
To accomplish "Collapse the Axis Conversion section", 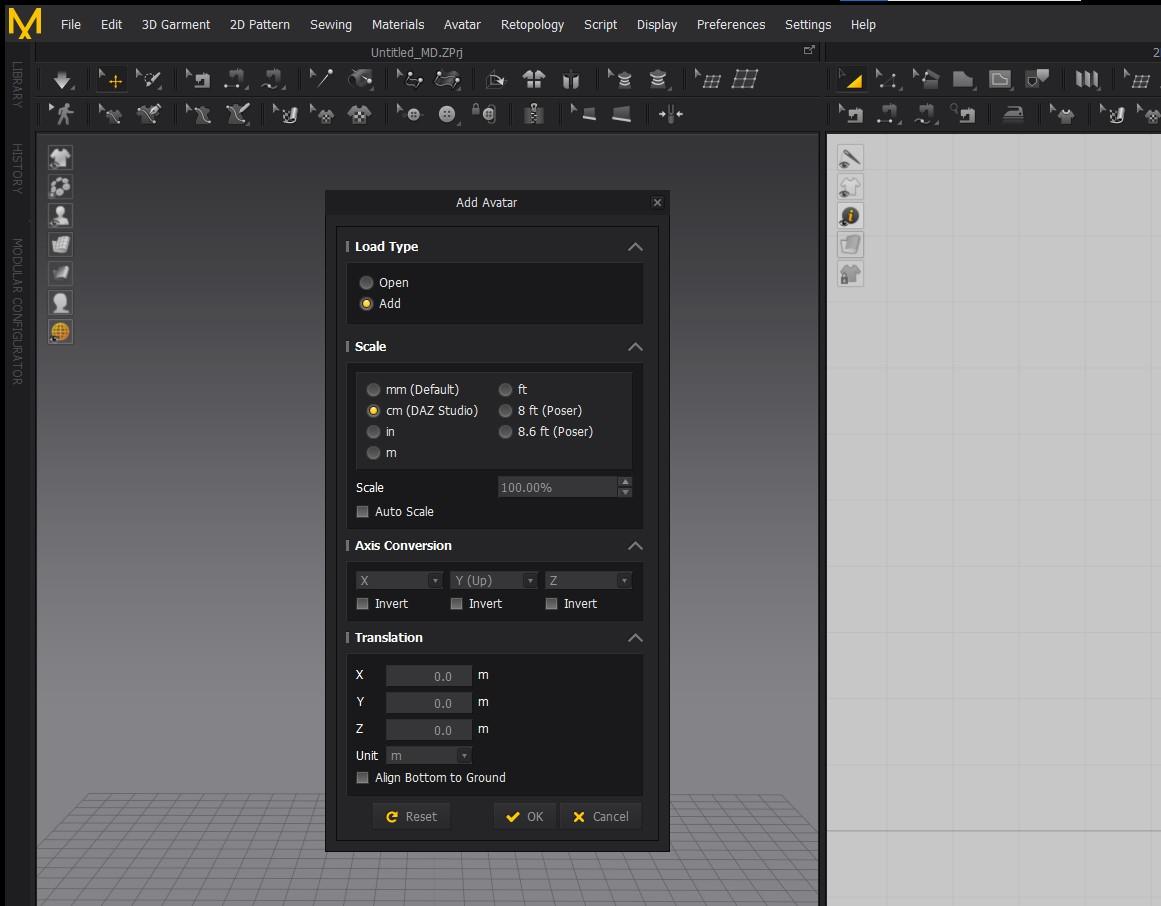I will (634, 546).
